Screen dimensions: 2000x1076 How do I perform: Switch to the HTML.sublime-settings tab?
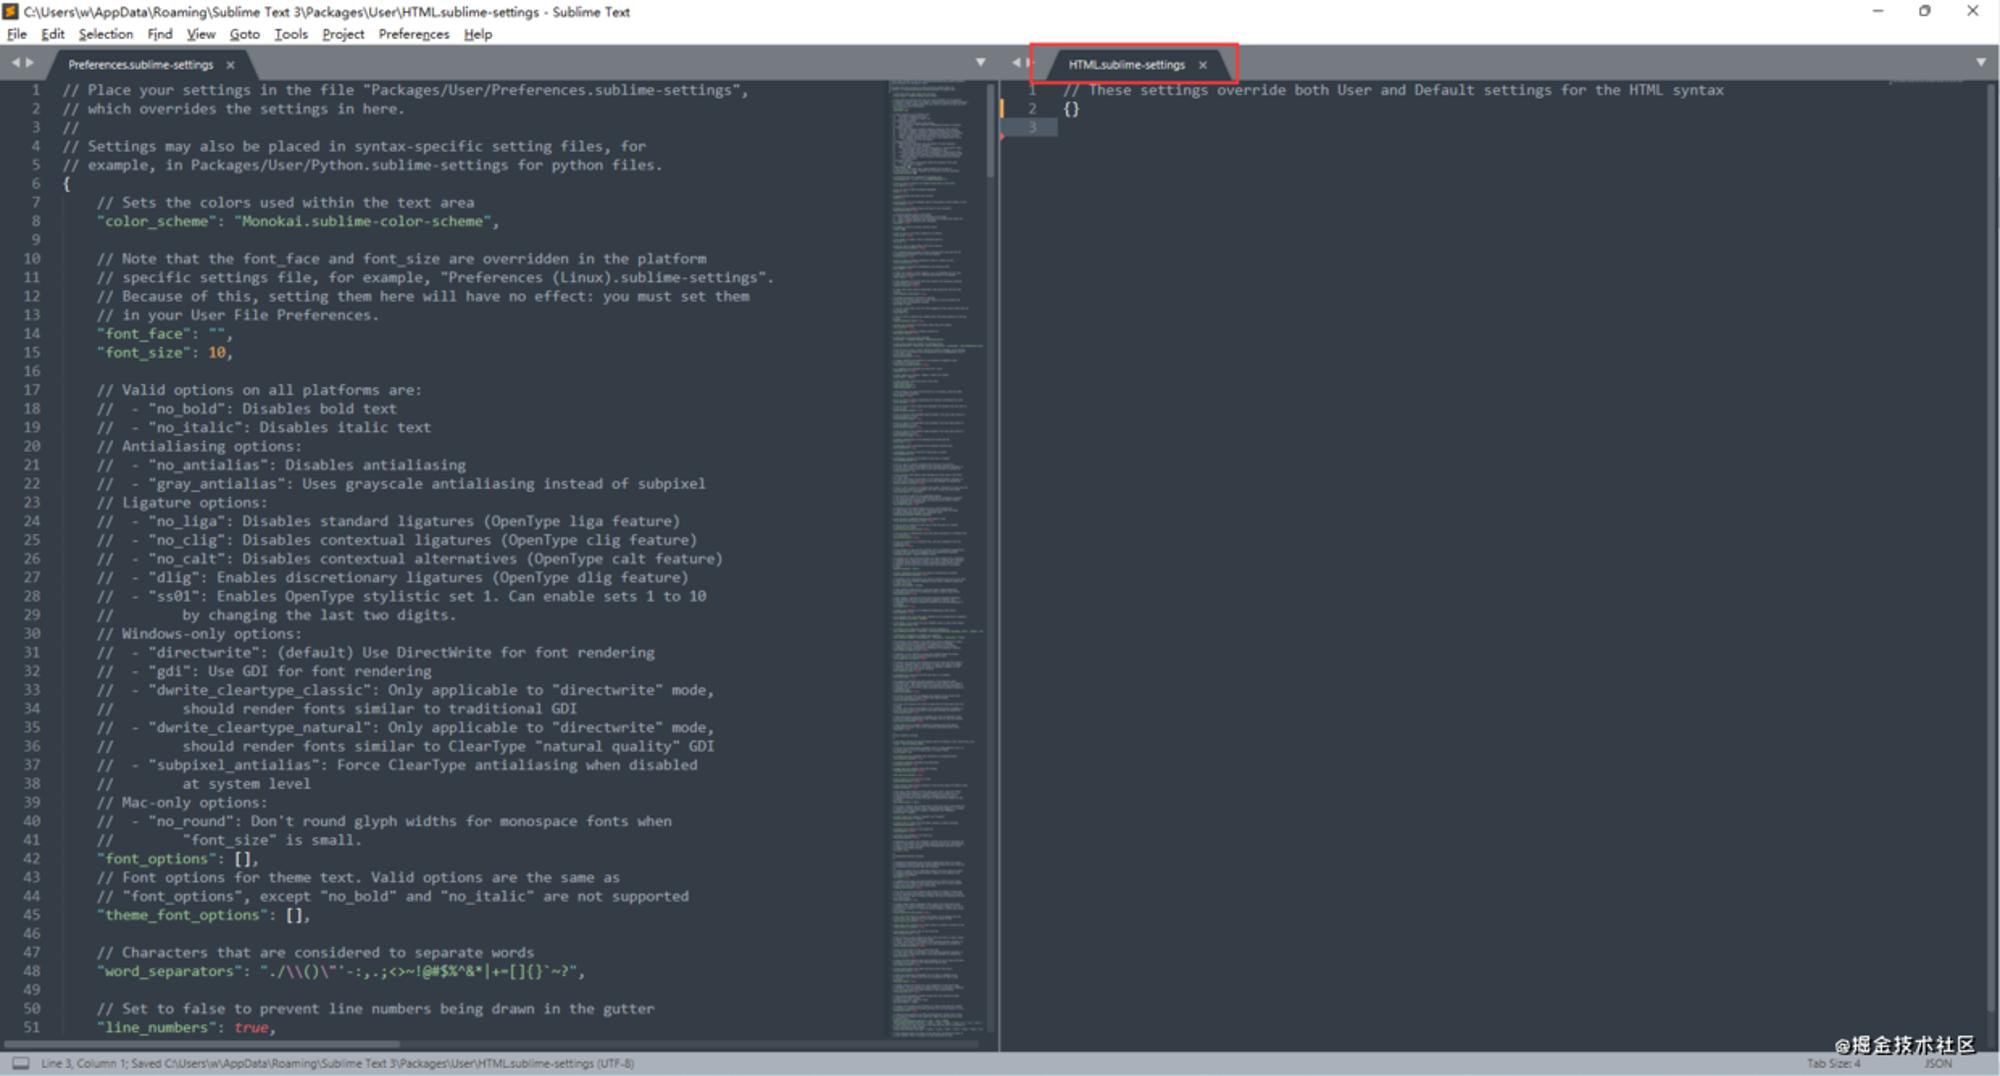pos(1126,64)
